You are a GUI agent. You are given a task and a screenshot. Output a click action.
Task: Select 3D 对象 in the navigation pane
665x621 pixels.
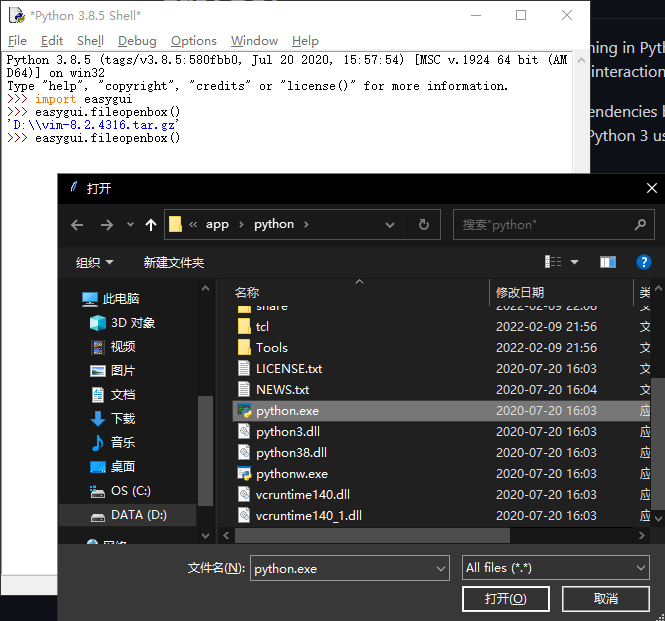(x=122, y=323)
